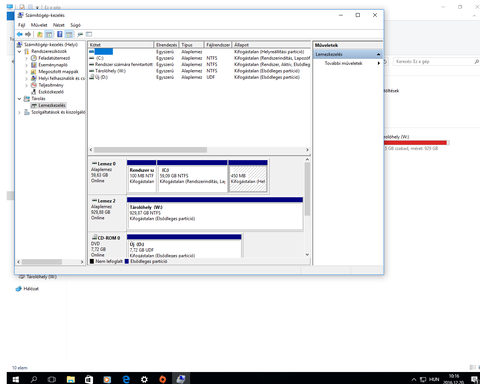Click the Kötet column header
Image resolution: width=480 pixels, height=384 pixels.
pos(121,45)
